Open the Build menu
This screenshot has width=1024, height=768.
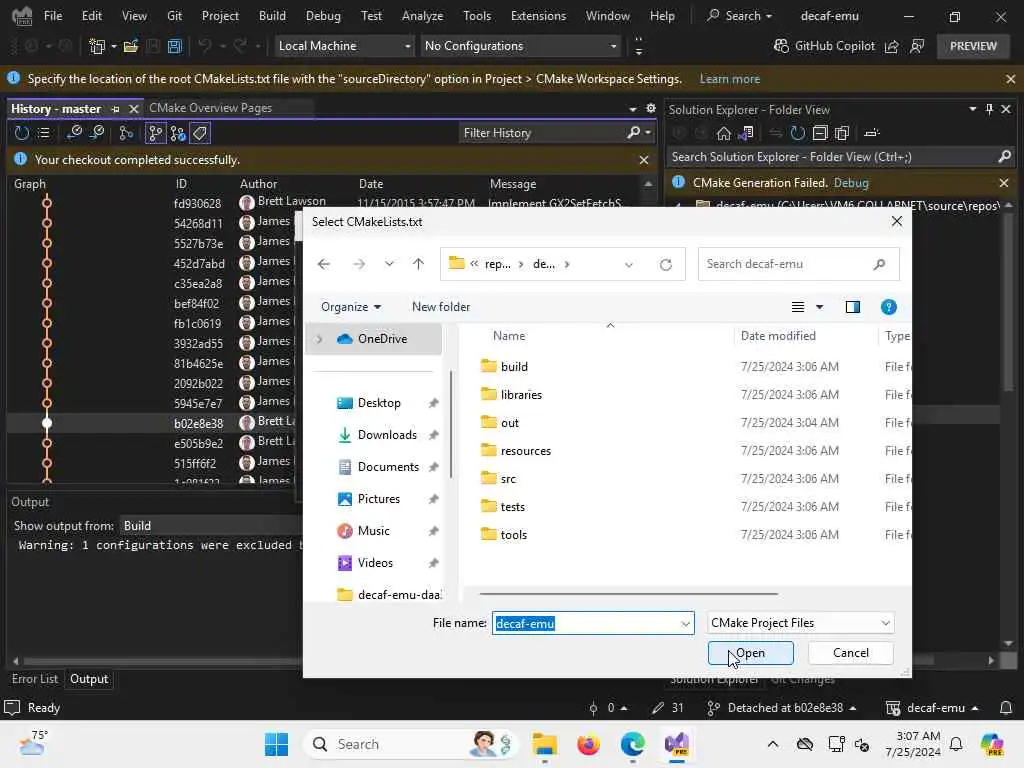pyautogui.click(x=272, y=16)
